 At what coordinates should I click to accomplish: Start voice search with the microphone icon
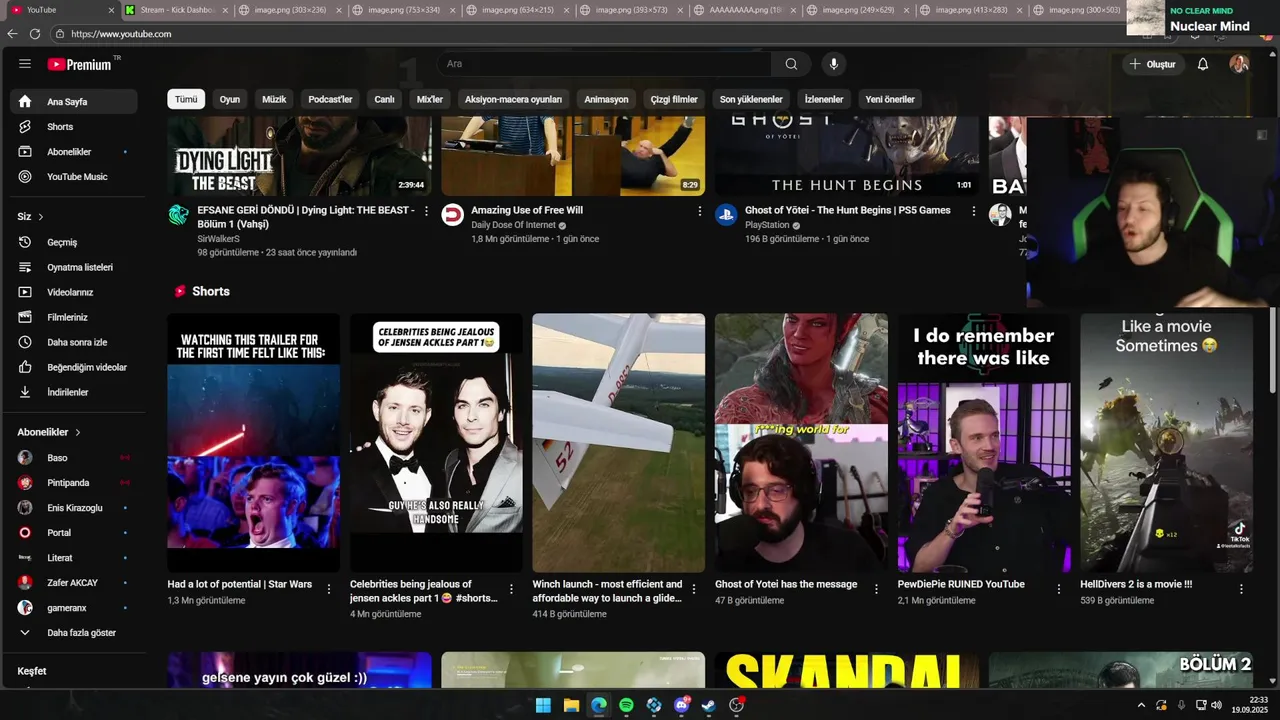click(833, 64)
